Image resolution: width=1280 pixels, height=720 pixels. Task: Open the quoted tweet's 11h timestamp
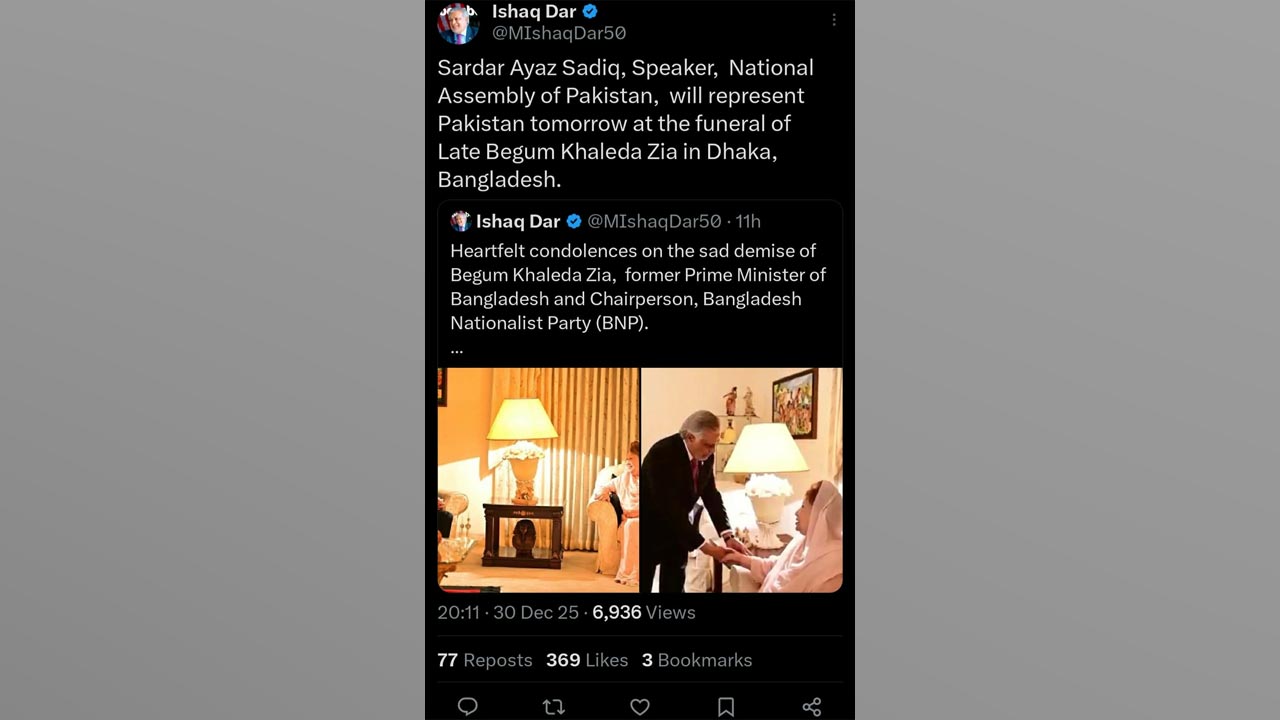tap(747, 221)
